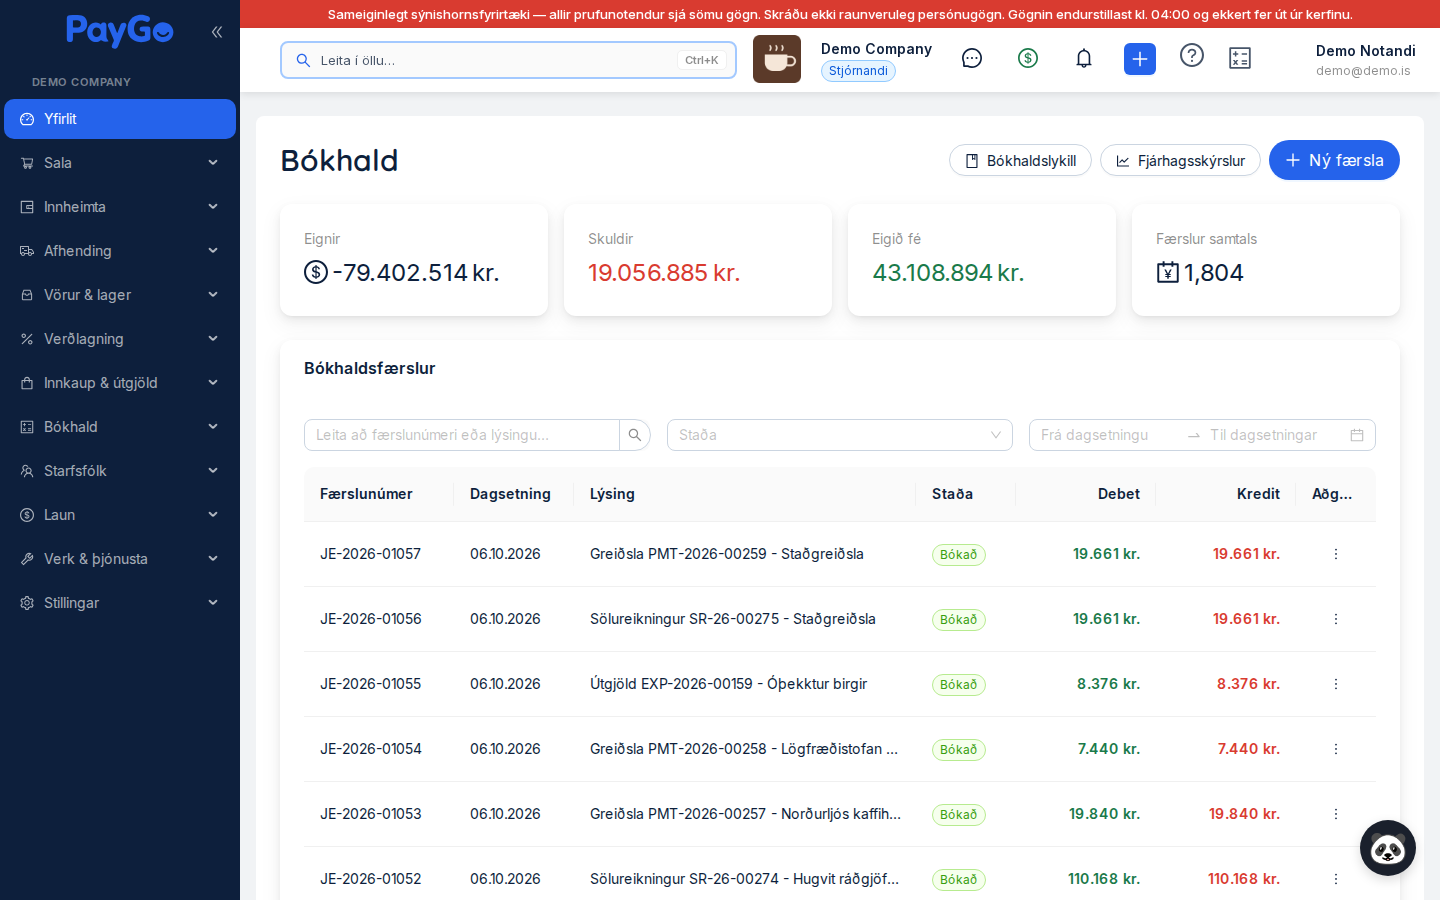Click the coffee cup company logo
The height and width of the screenshot is (900, 1440).
click(x=777, y=59)
